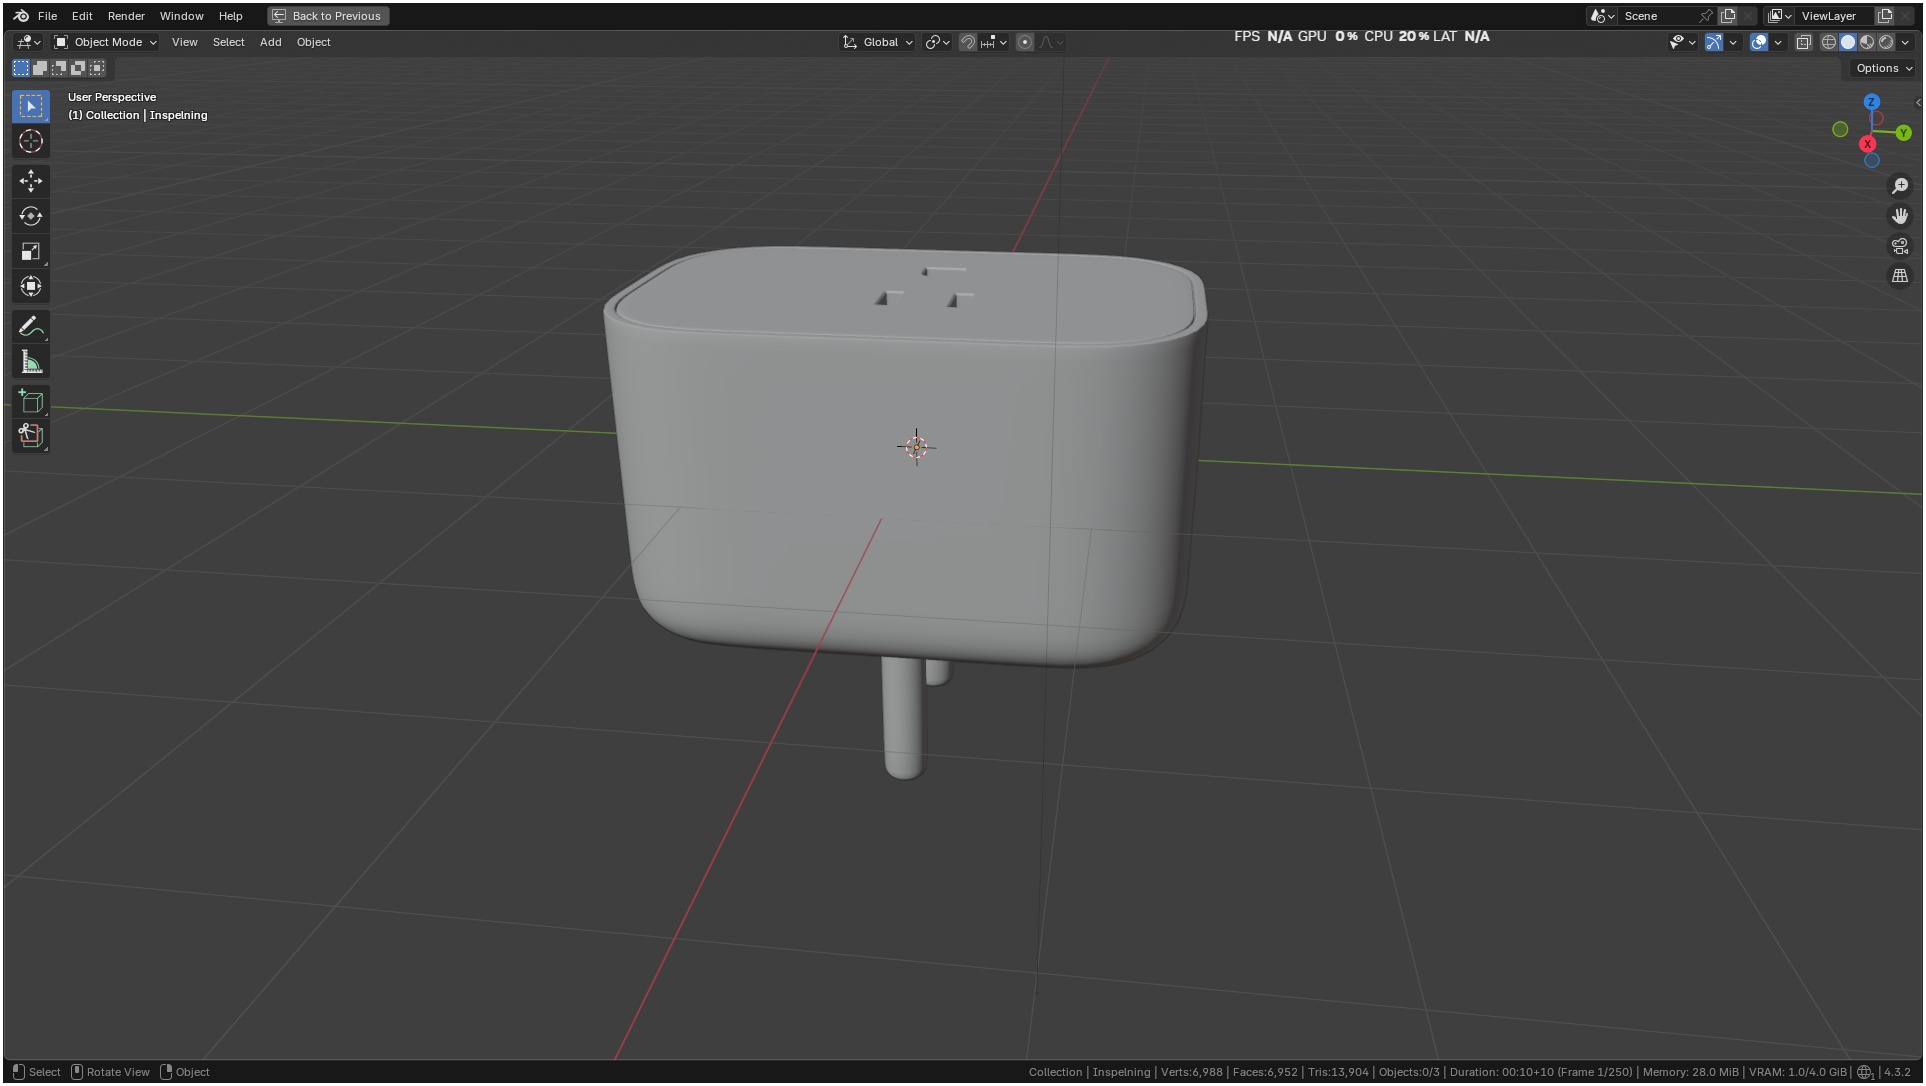
Task: Click the Pan view hand icon
Action: coord(1900,216)
